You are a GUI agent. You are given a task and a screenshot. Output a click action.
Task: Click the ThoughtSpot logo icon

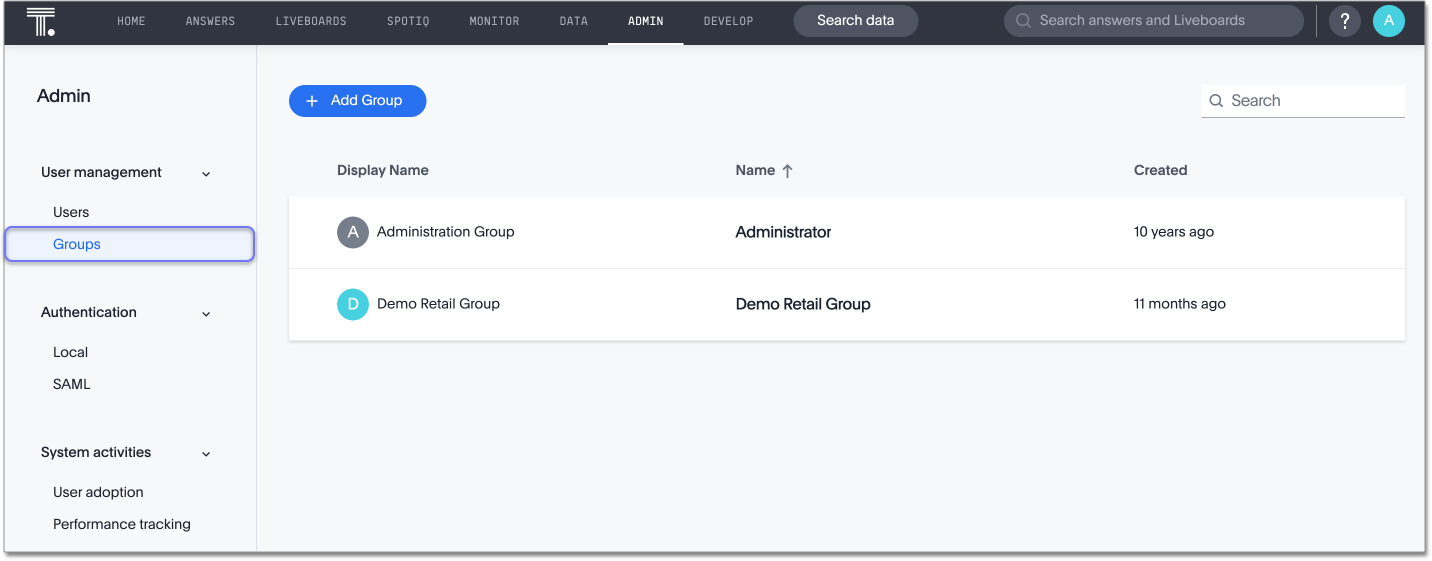click(41, 20)
